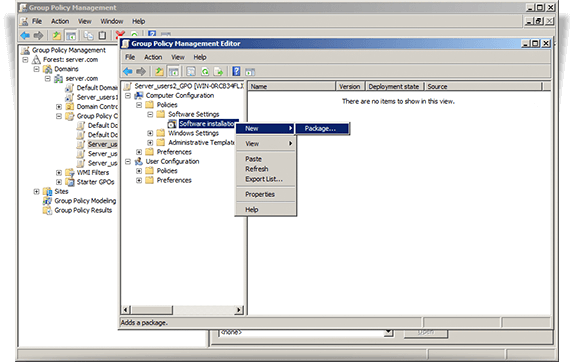Viewport: 574px width, 362px height.
Task: Collapse the User Configuration node
Action: [x=128, y=161]
